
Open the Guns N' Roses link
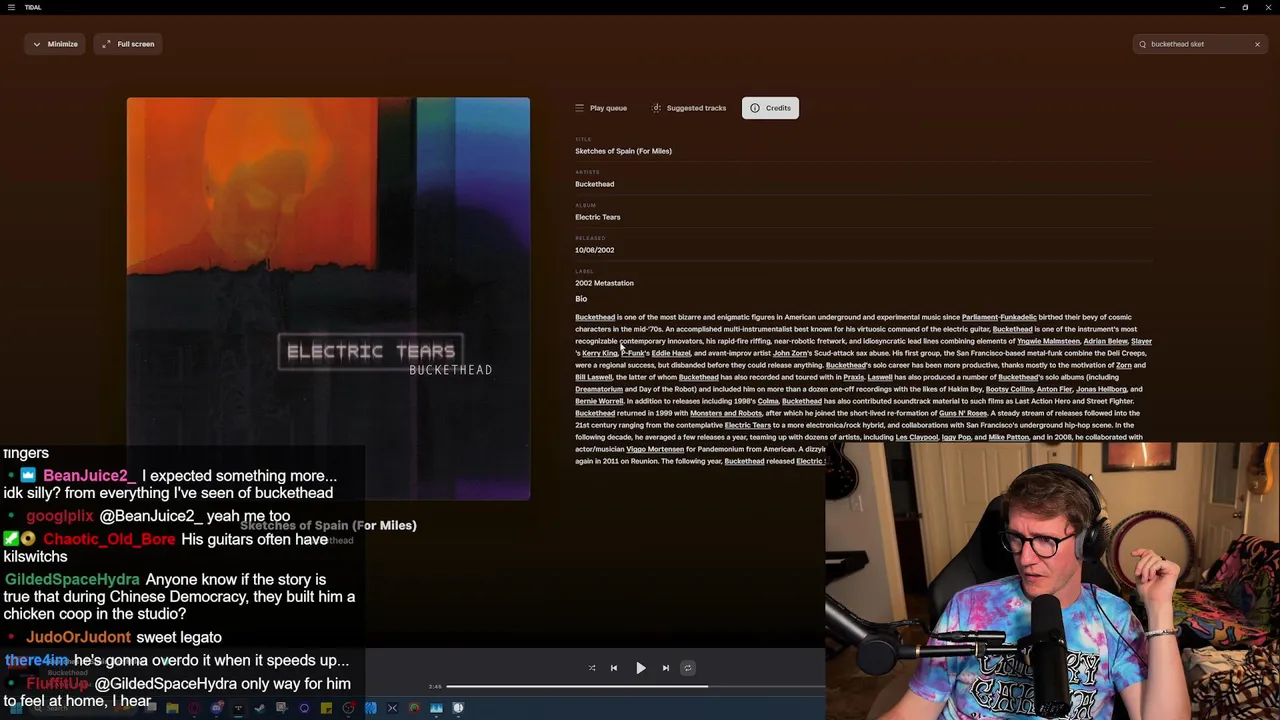963,413
